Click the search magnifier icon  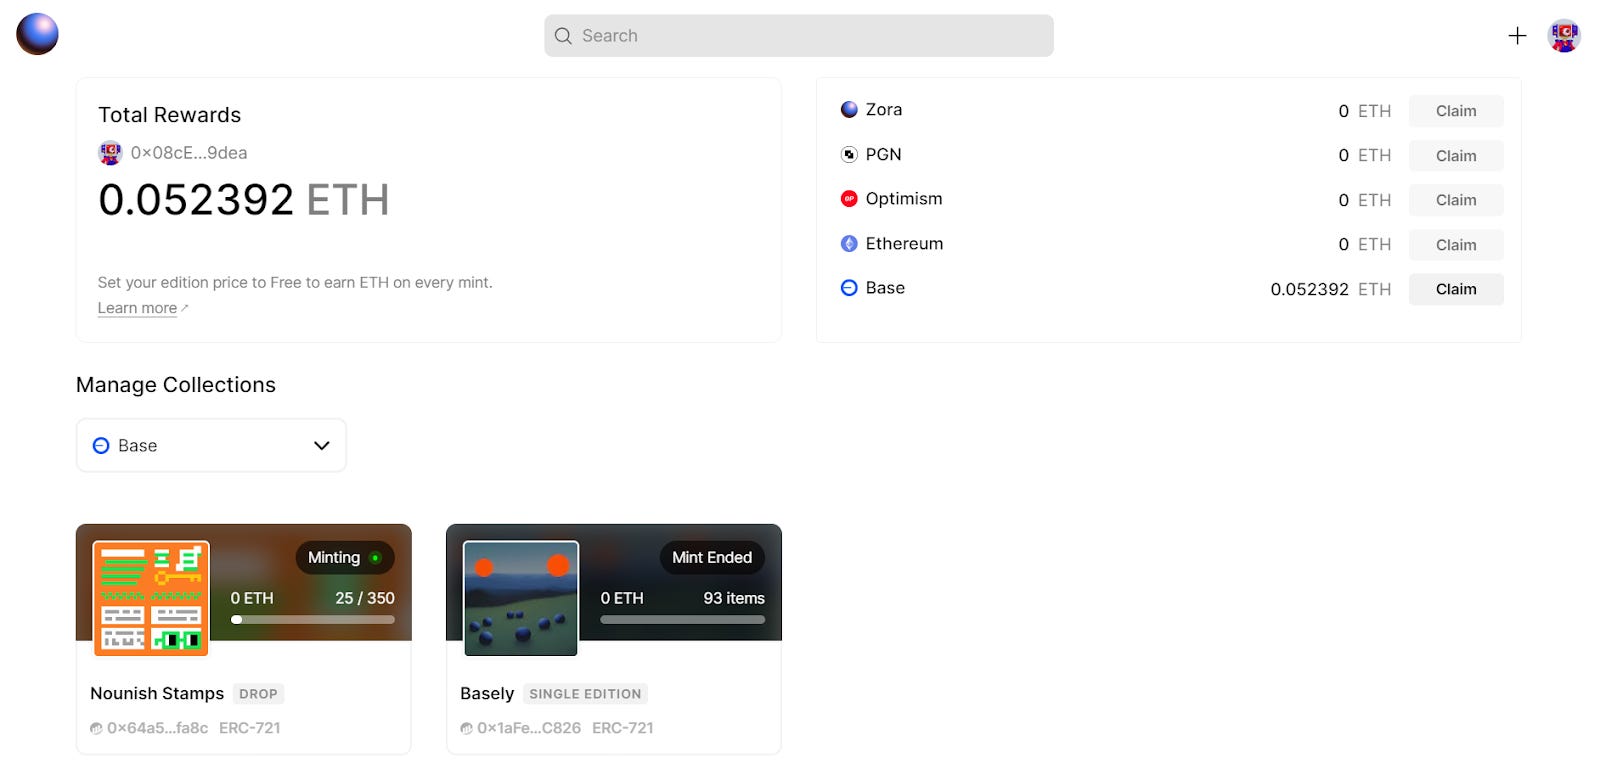pos(563,36)
